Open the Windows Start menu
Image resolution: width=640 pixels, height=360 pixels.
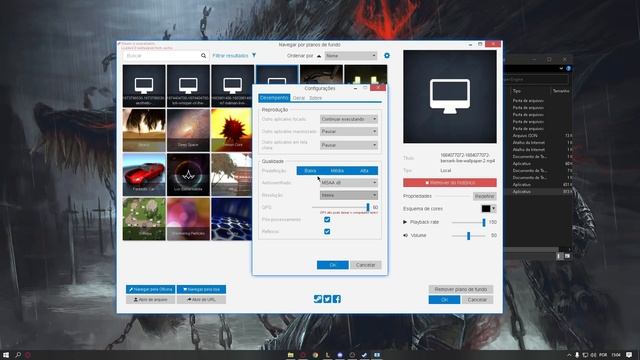click(6, 355)
